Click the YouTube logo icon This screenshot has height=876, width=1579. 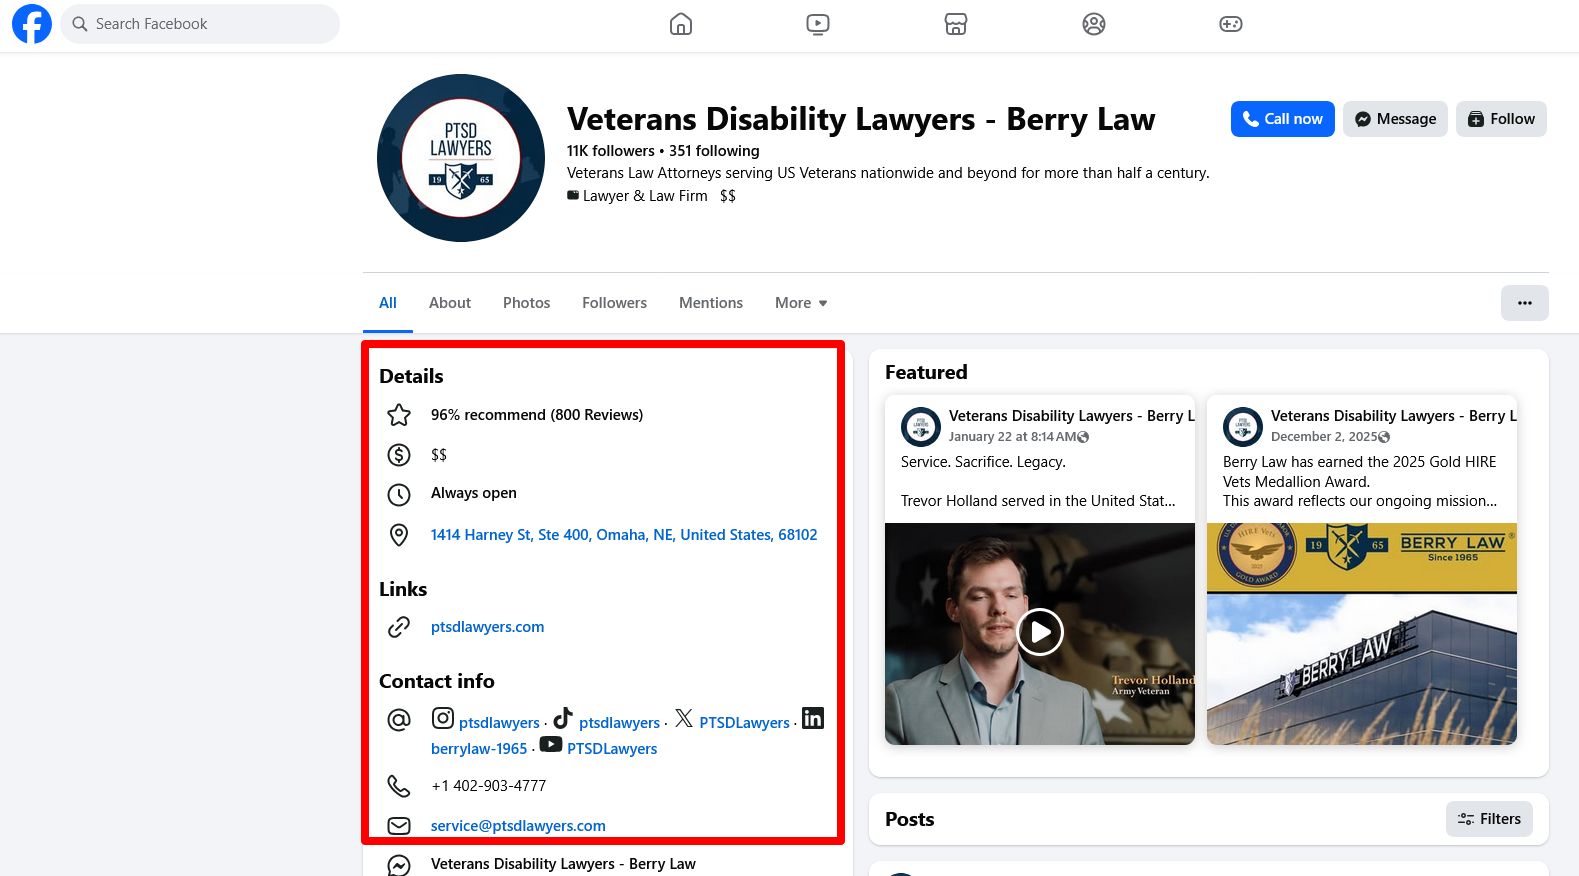(x=551, y=744)
